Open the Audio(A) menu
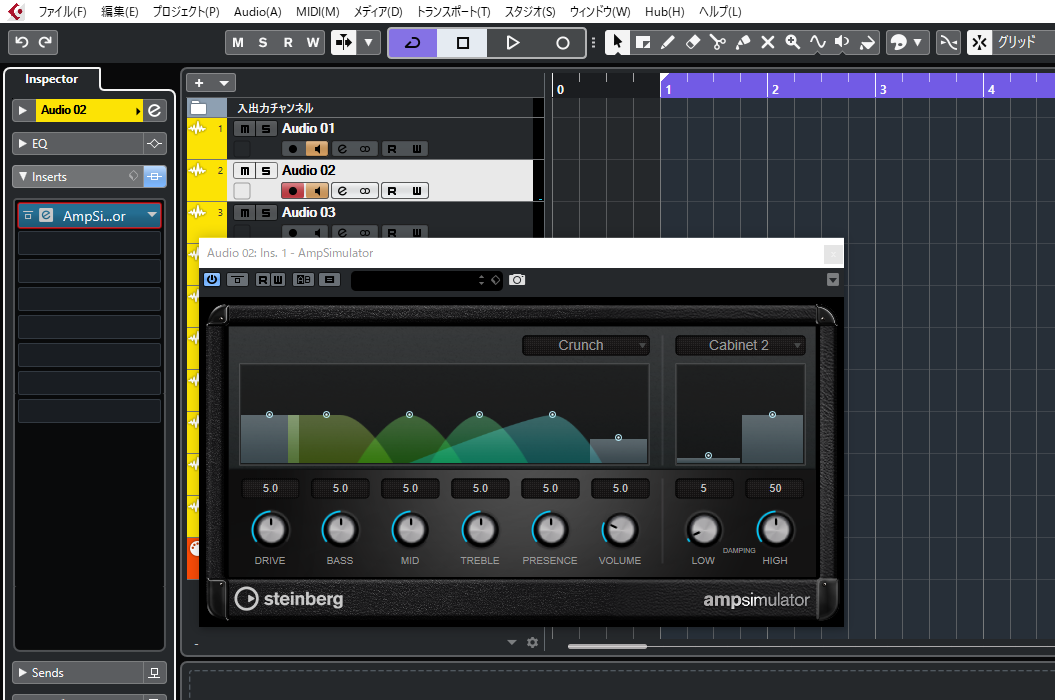 click(x=258, y=11)
